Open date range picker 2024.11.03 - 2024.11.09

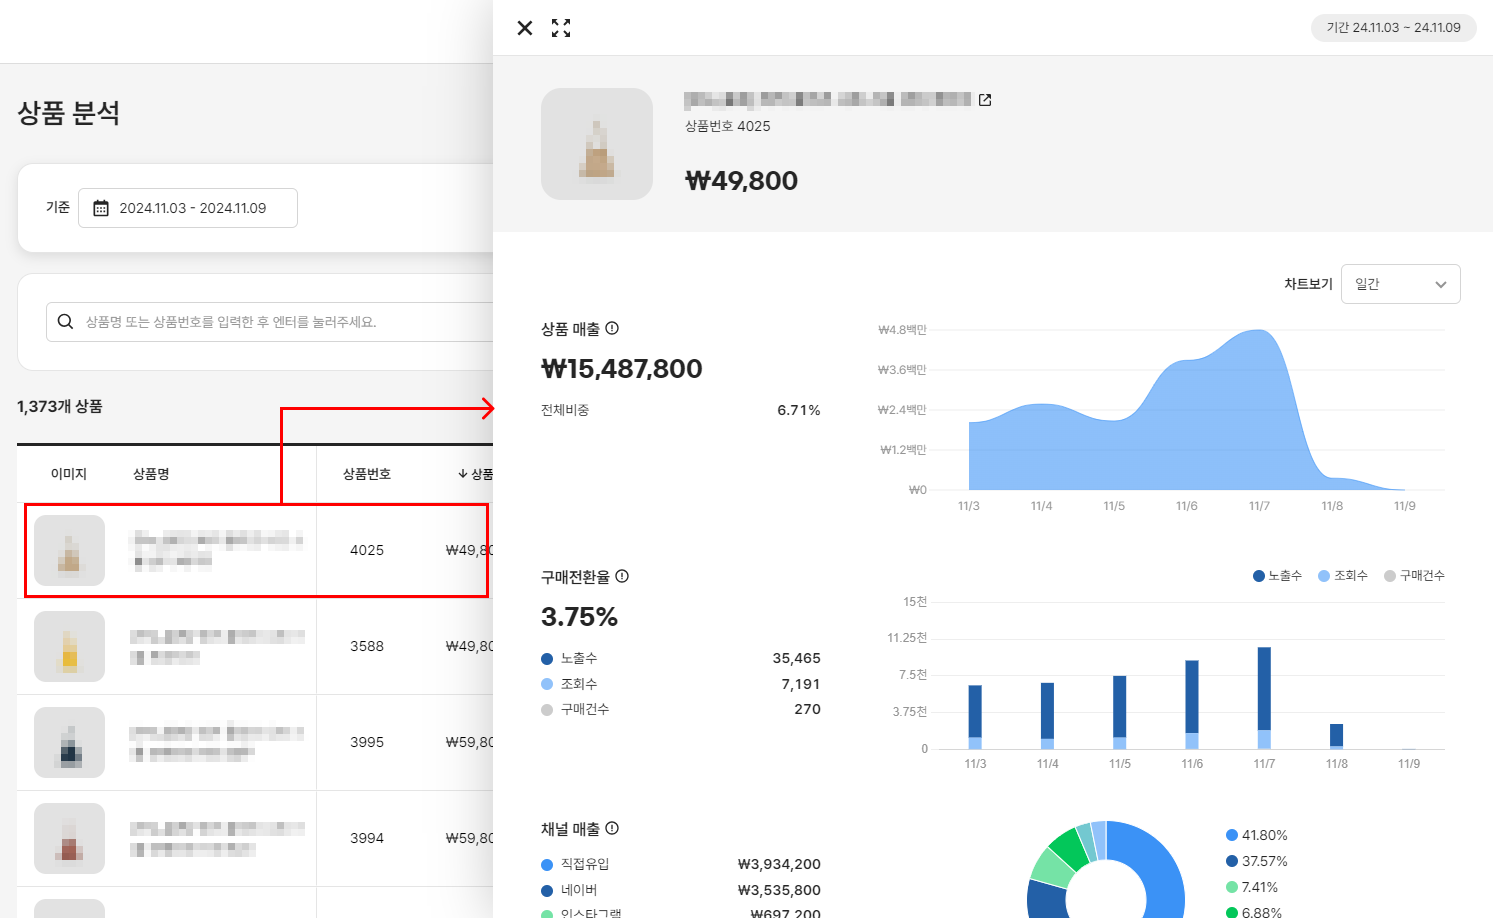[192, 208]
